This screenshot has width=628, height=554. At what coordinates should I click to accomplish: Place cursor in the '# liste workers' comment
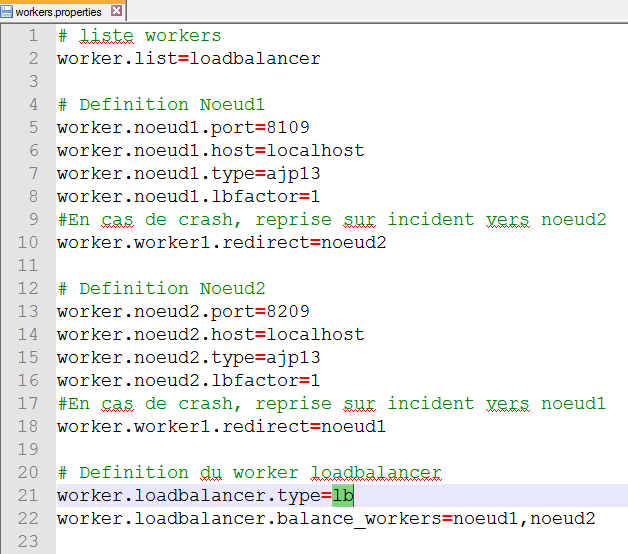[x=139, y=36]
